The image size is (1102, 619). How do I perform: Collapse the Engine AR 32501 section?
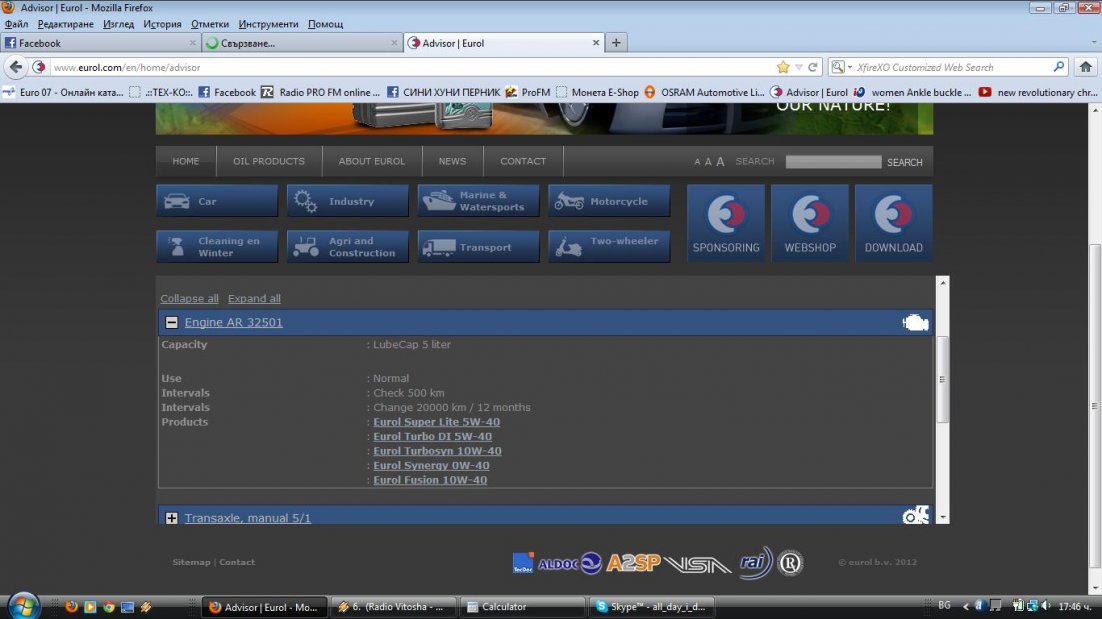[x=172, y=322]
